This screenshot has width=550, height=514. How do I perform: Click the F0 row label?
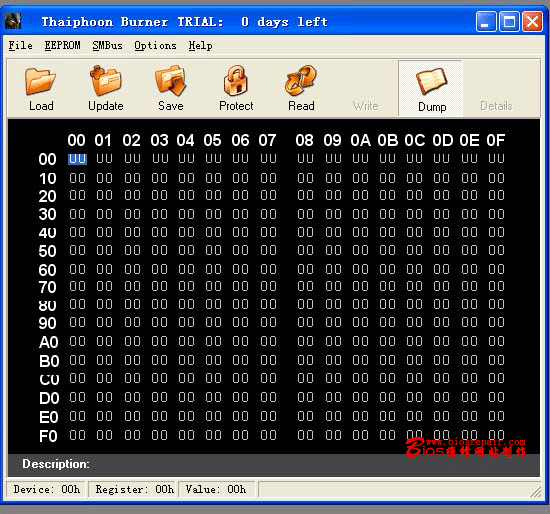(48, 436)
